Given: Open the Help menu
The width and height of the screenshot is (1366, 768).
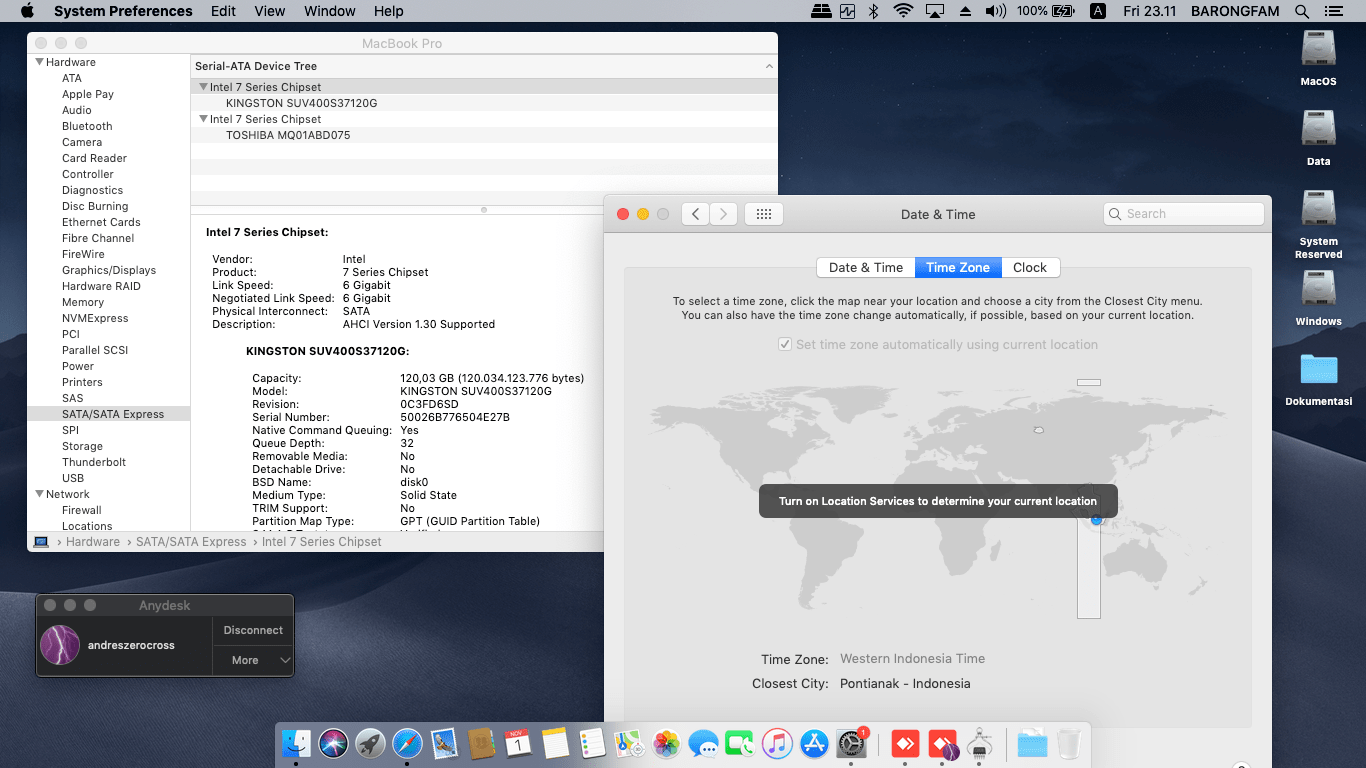Looking at the screenshot, I should click(x=388, y=11).
